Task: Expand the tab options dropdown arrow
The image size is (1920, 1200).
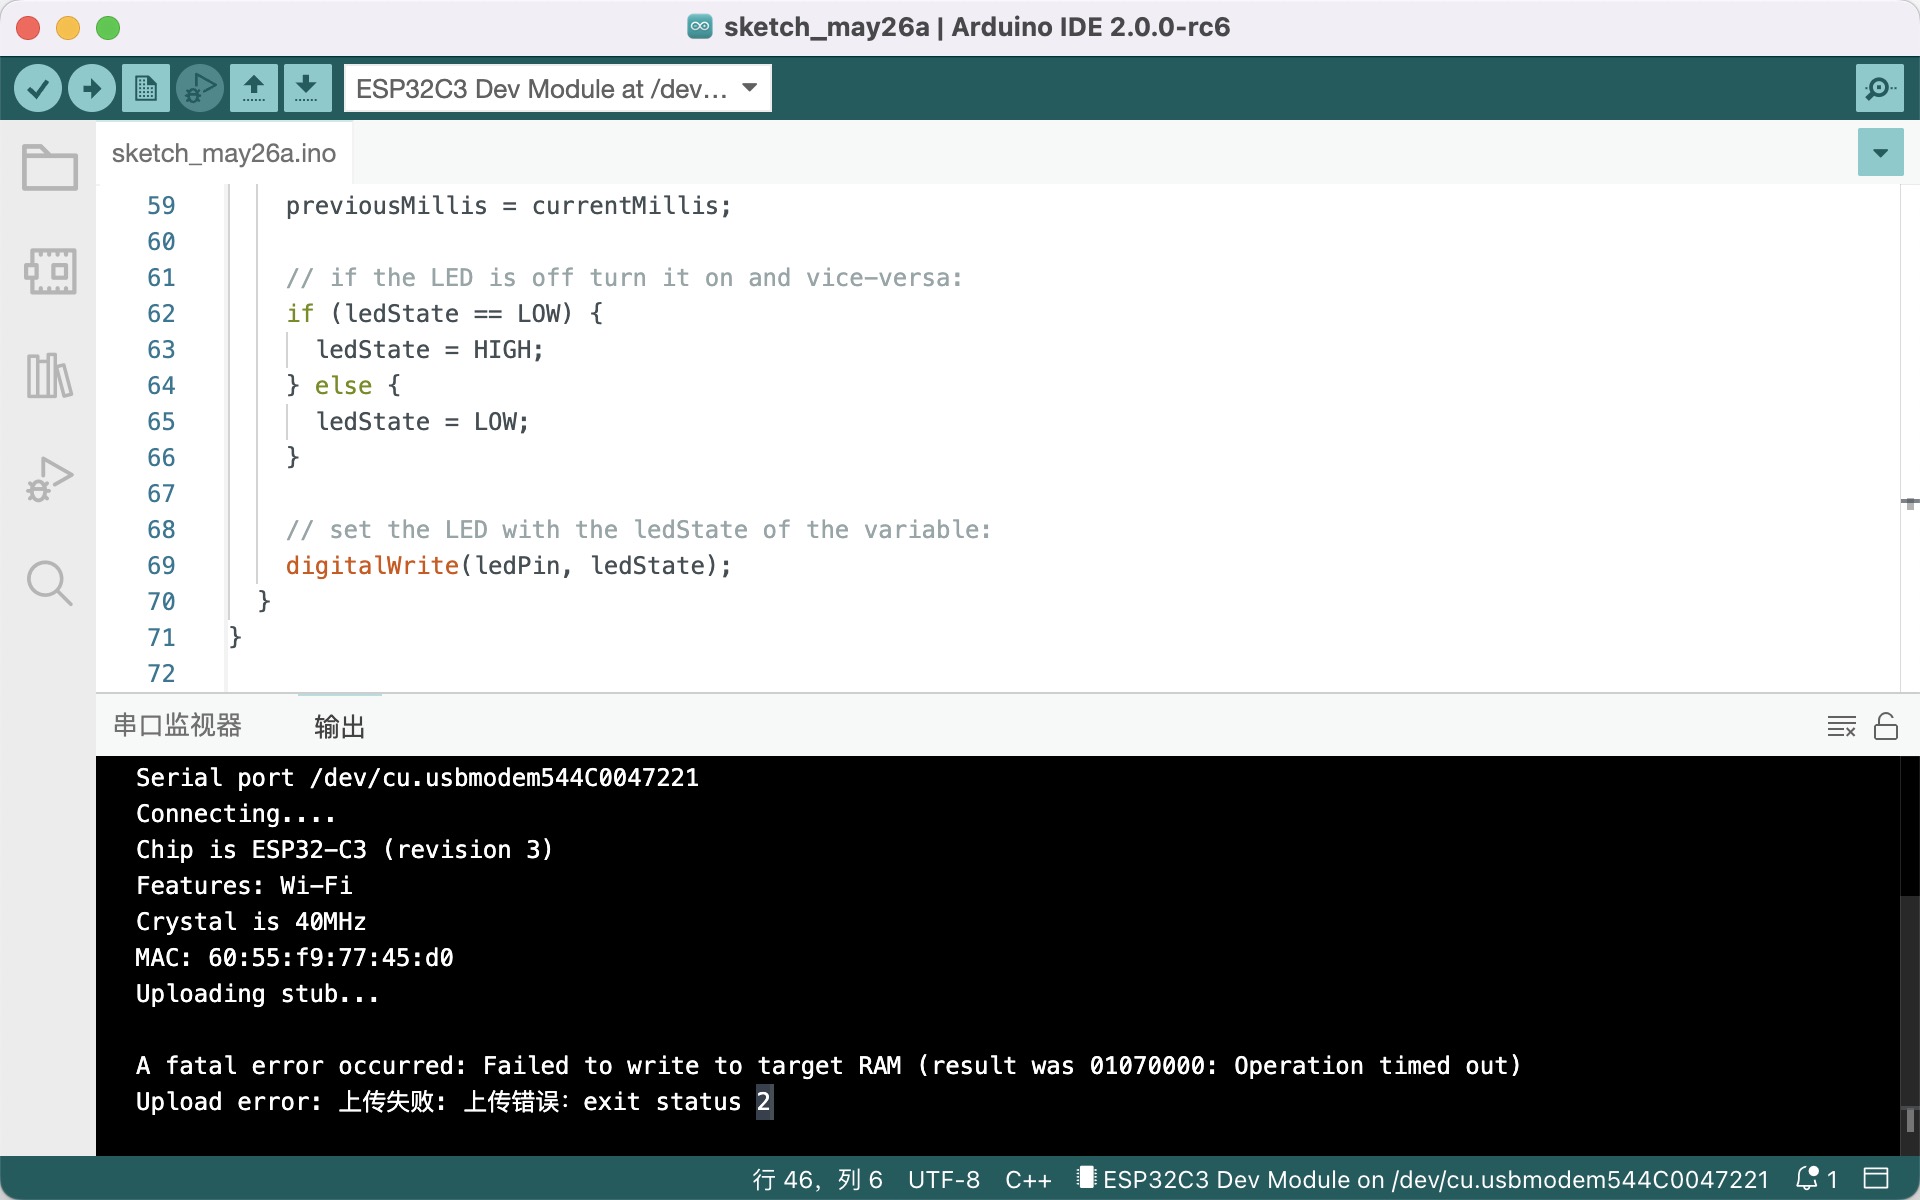Action: coord(1880,153)
